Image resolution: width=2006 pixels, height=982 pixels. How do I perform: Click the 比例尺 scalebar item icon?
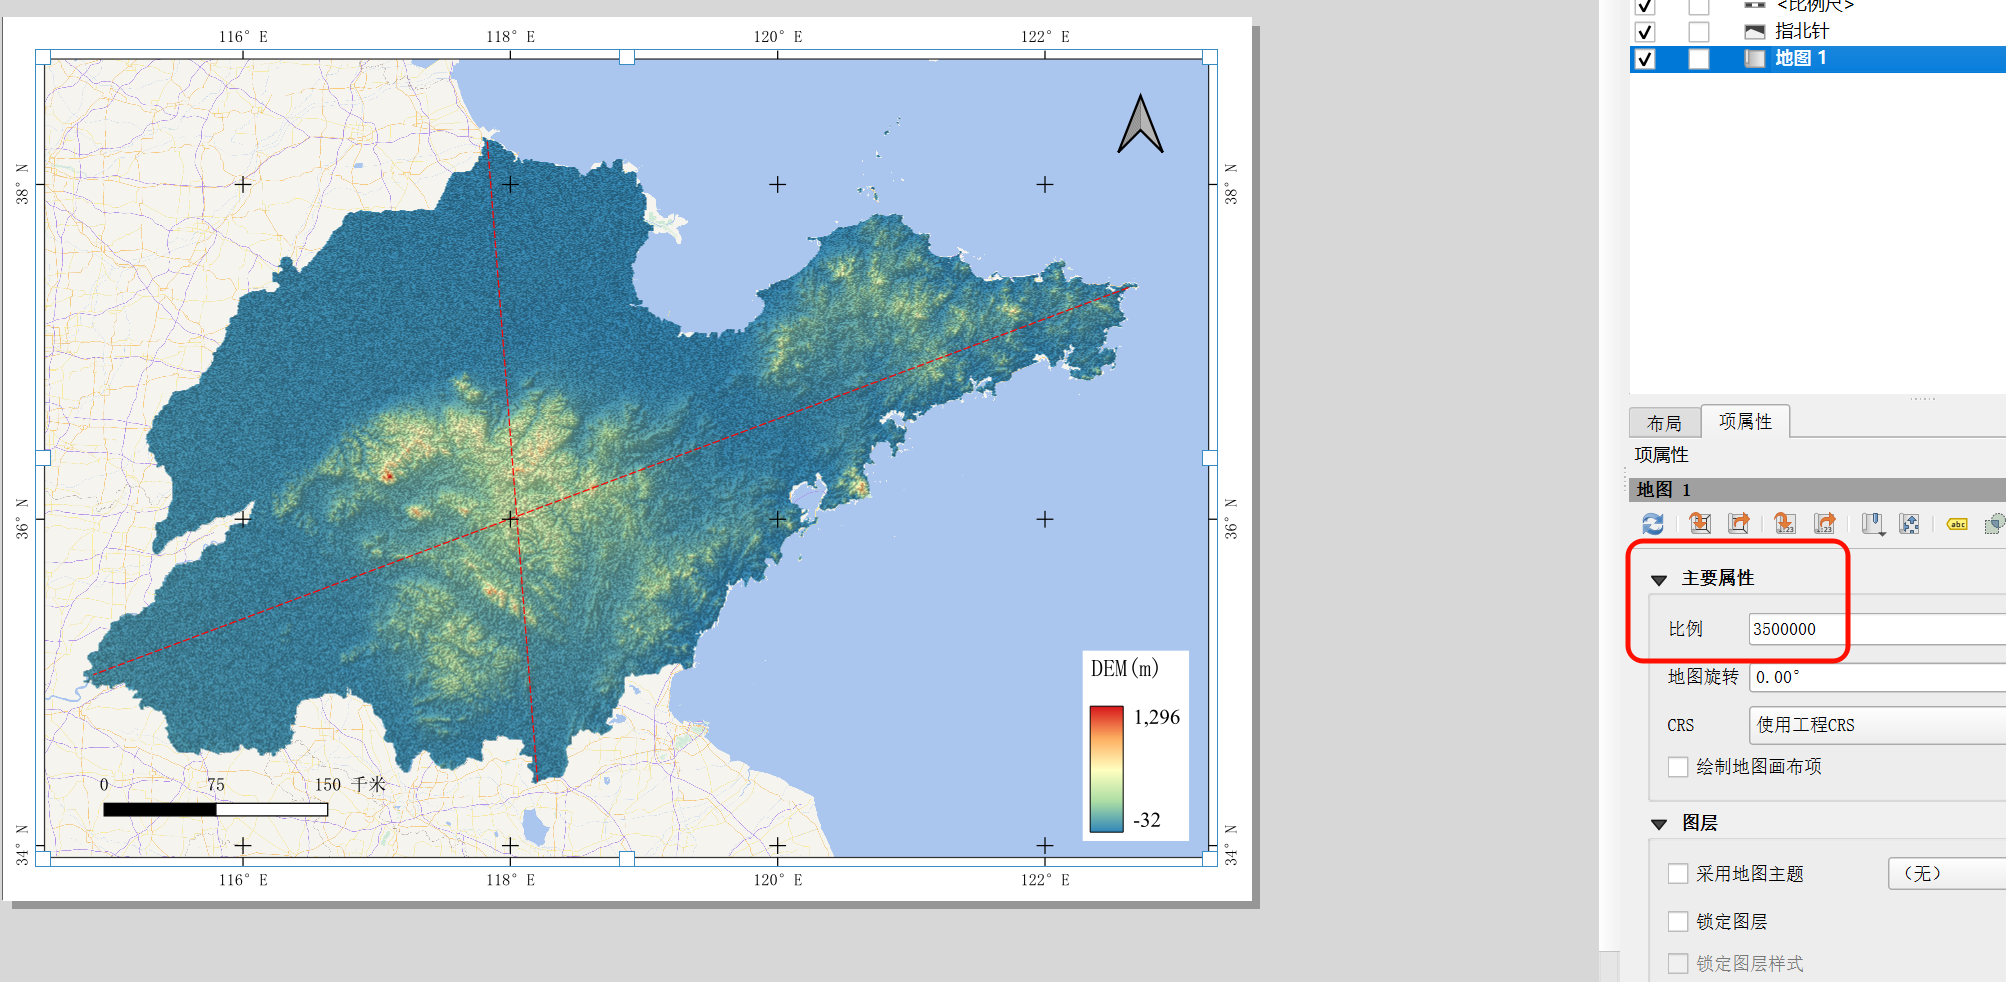pyautogui.click(x=1754, y=5)
